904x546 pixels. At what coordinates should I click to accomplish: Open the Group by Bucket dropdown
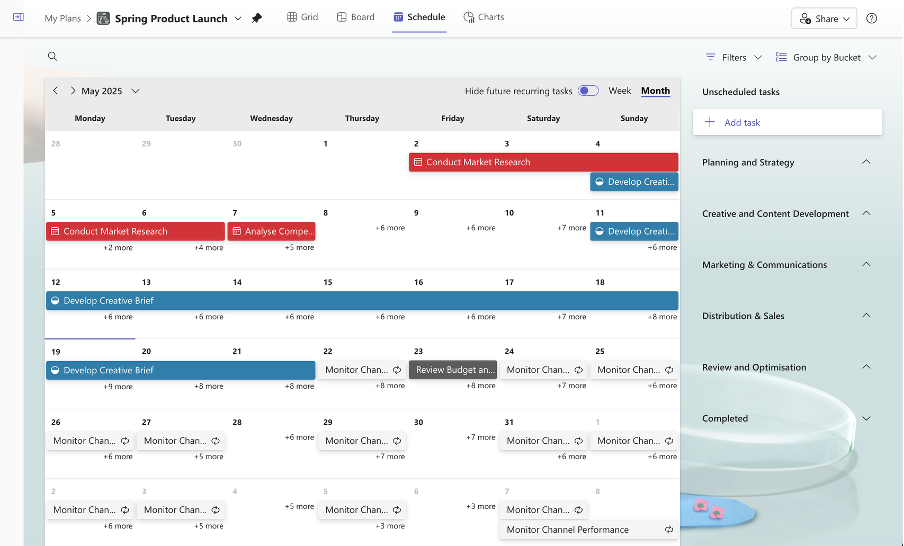tap(826, 58)
